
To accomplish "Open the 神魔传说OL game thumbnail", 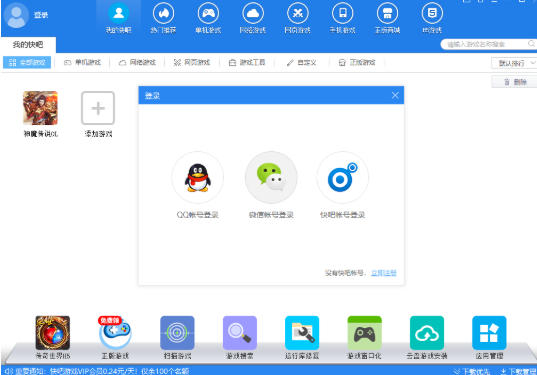I will [40, 108].
